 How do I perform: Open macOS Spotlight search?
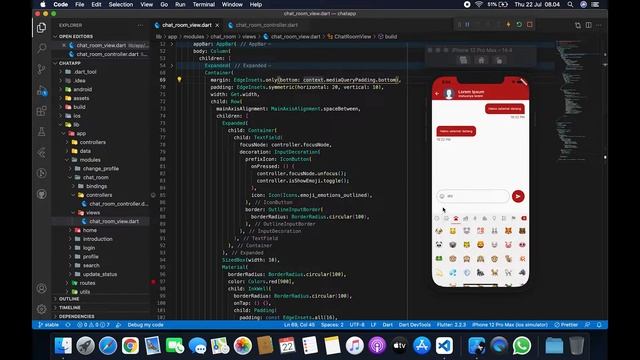[570, 4]
